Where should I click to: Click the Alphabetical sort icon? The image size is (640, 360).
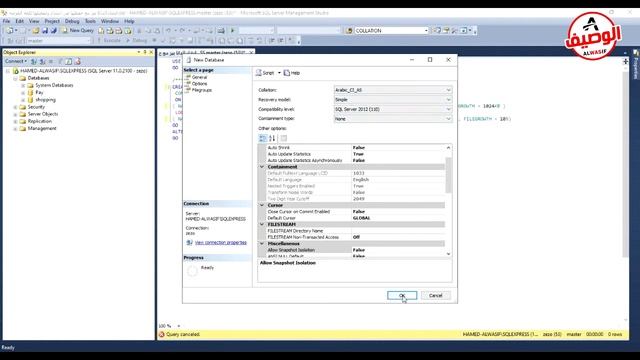click(x=272, y=138)
